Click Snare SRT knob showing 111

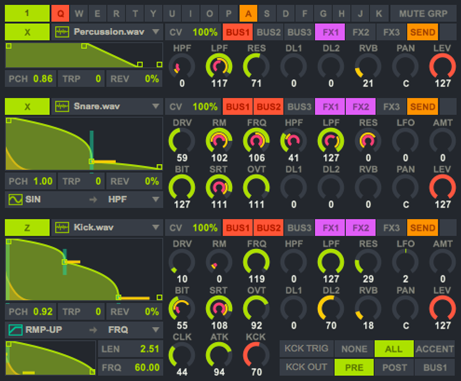[x=219, y=187]
